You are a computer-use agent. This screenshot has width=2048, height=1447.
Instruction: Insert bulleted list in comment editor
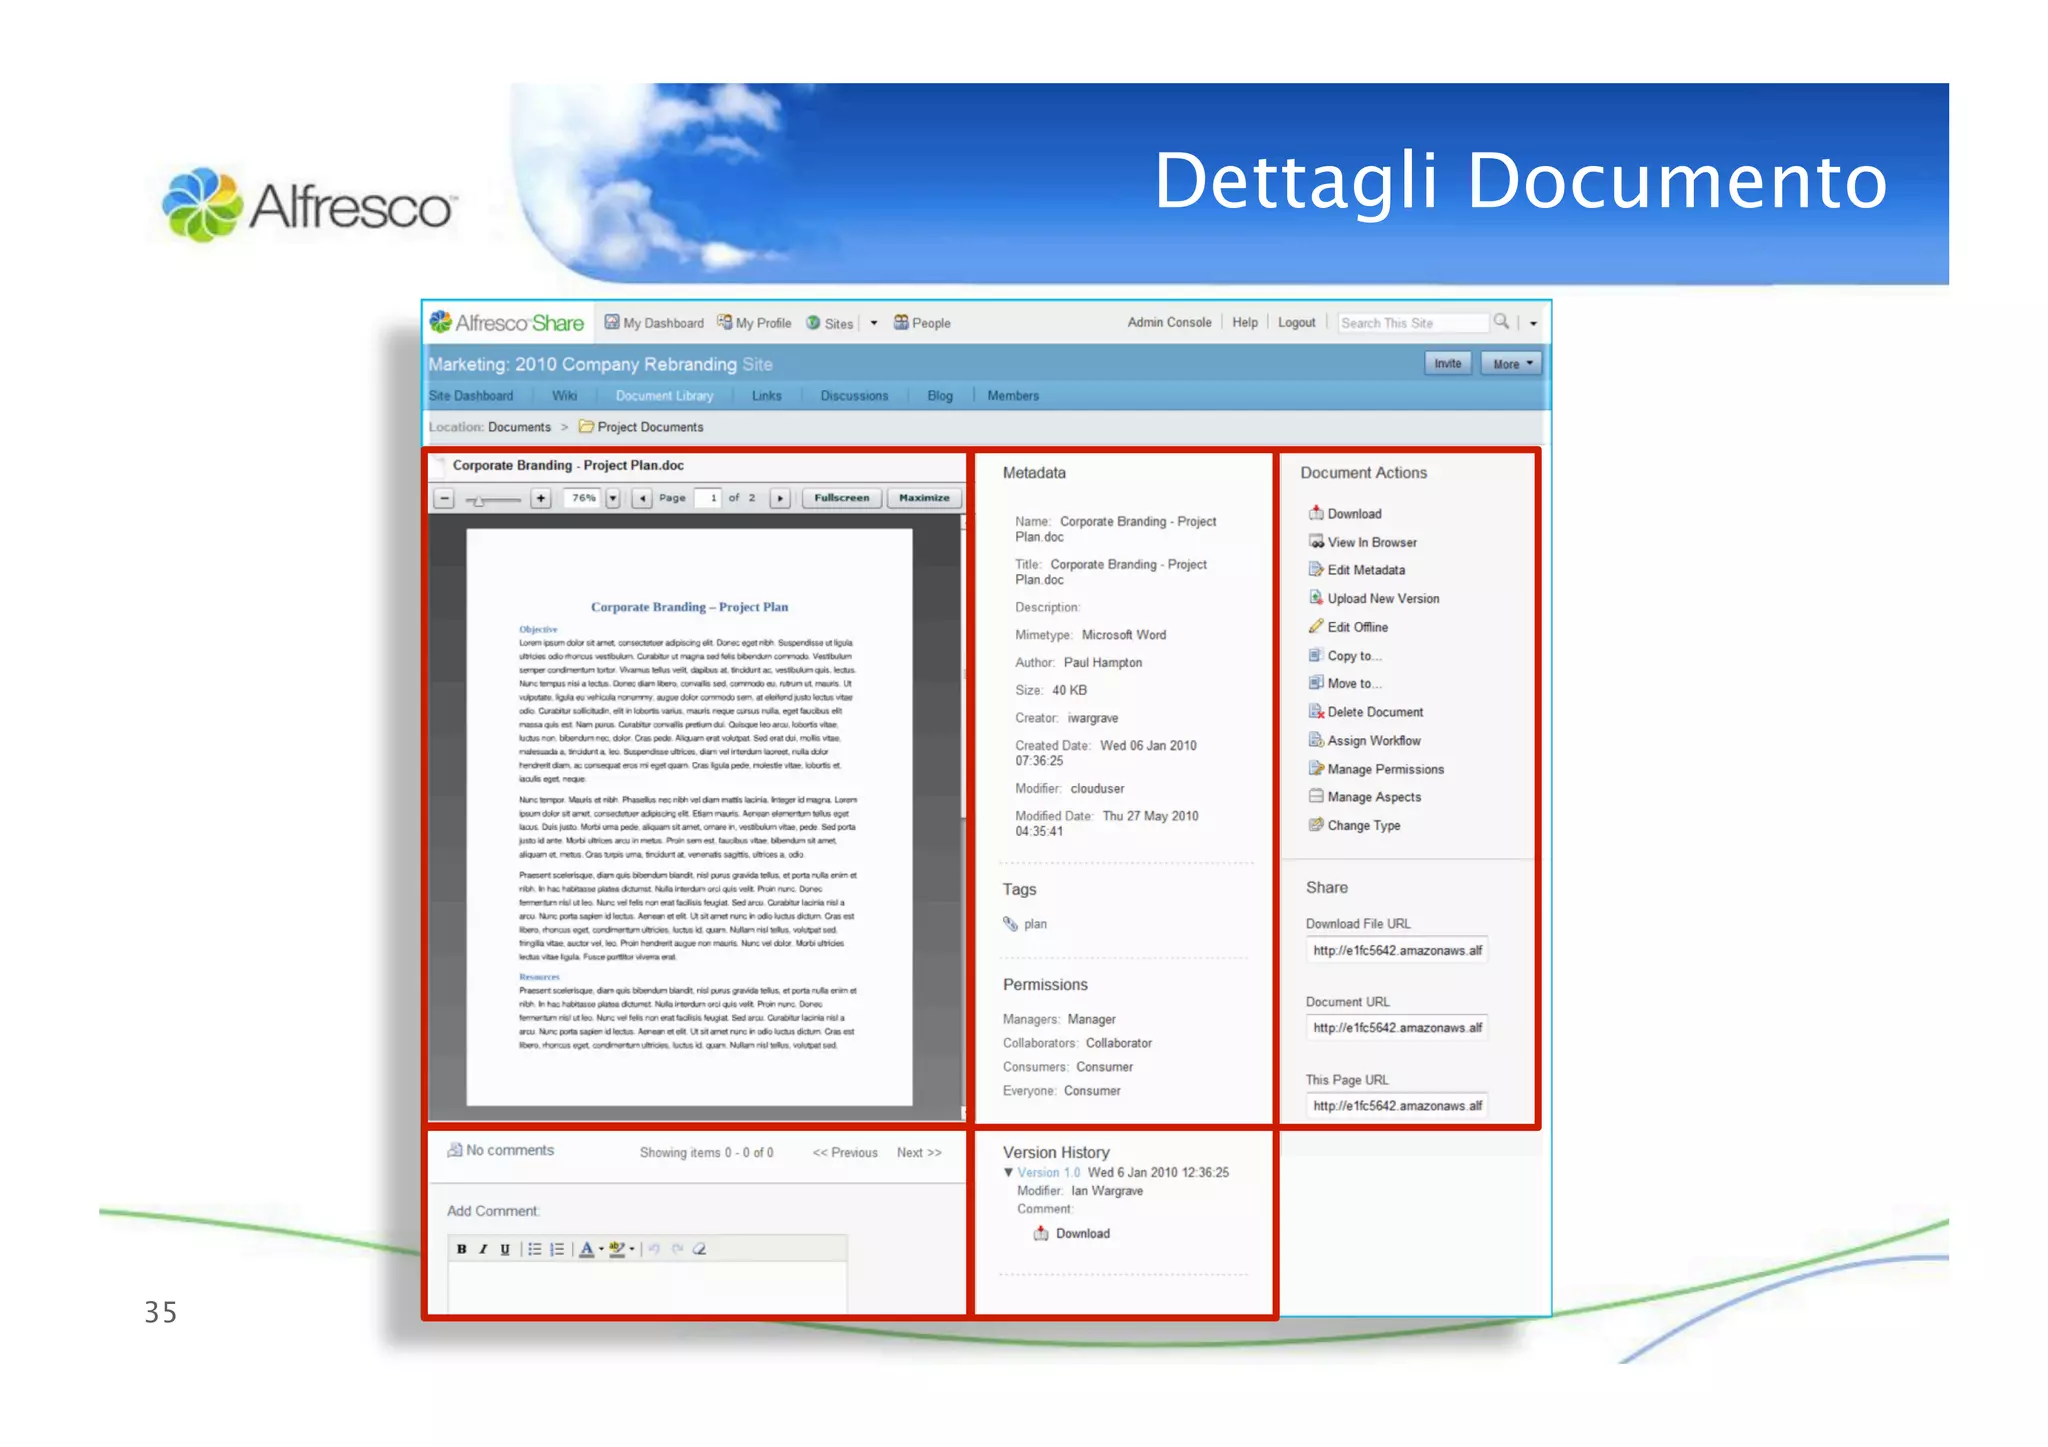[535, 1248]
